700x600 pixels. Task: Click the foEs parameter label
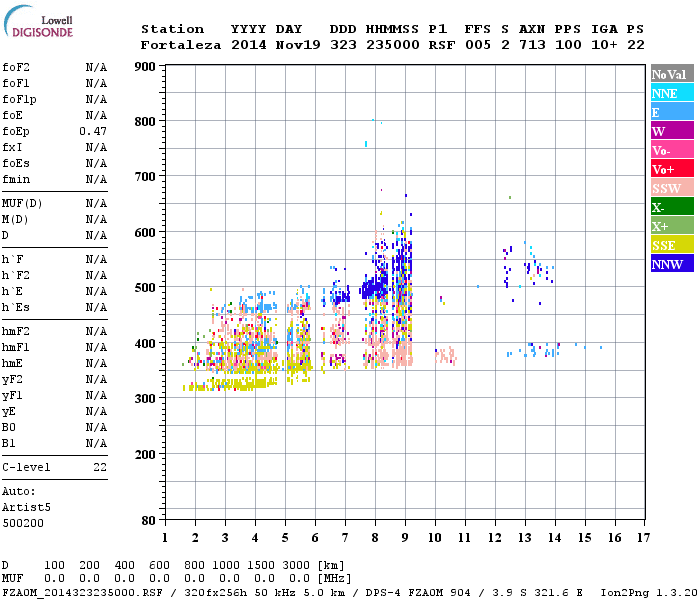click(x=16, y=163)
